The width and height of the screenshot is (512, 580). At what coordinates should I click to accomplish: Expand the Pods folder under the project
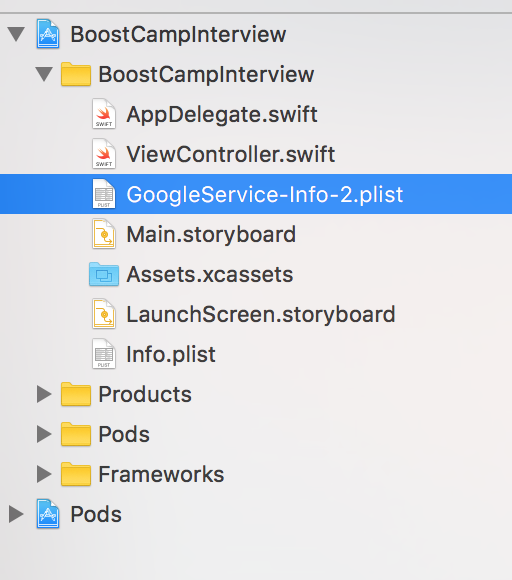(44, 434)
